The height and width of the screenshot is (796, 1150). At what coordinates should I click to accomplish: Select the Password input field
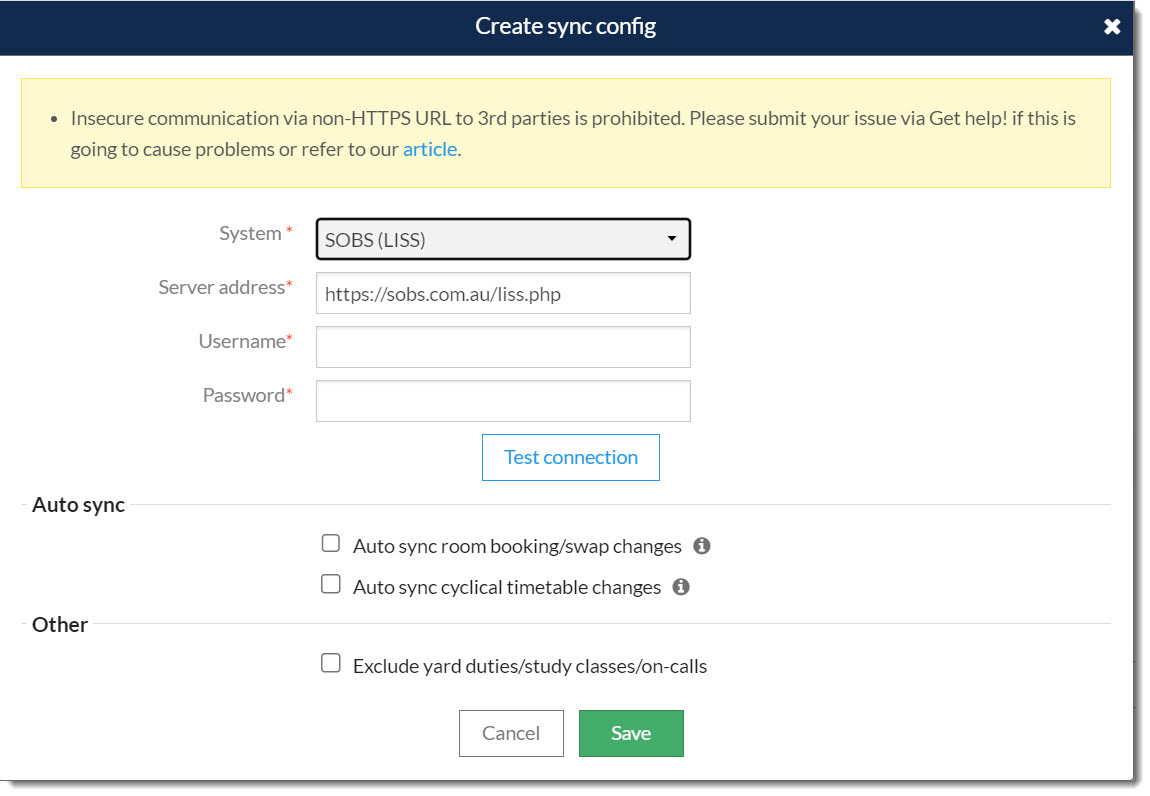tap(502, 401)
